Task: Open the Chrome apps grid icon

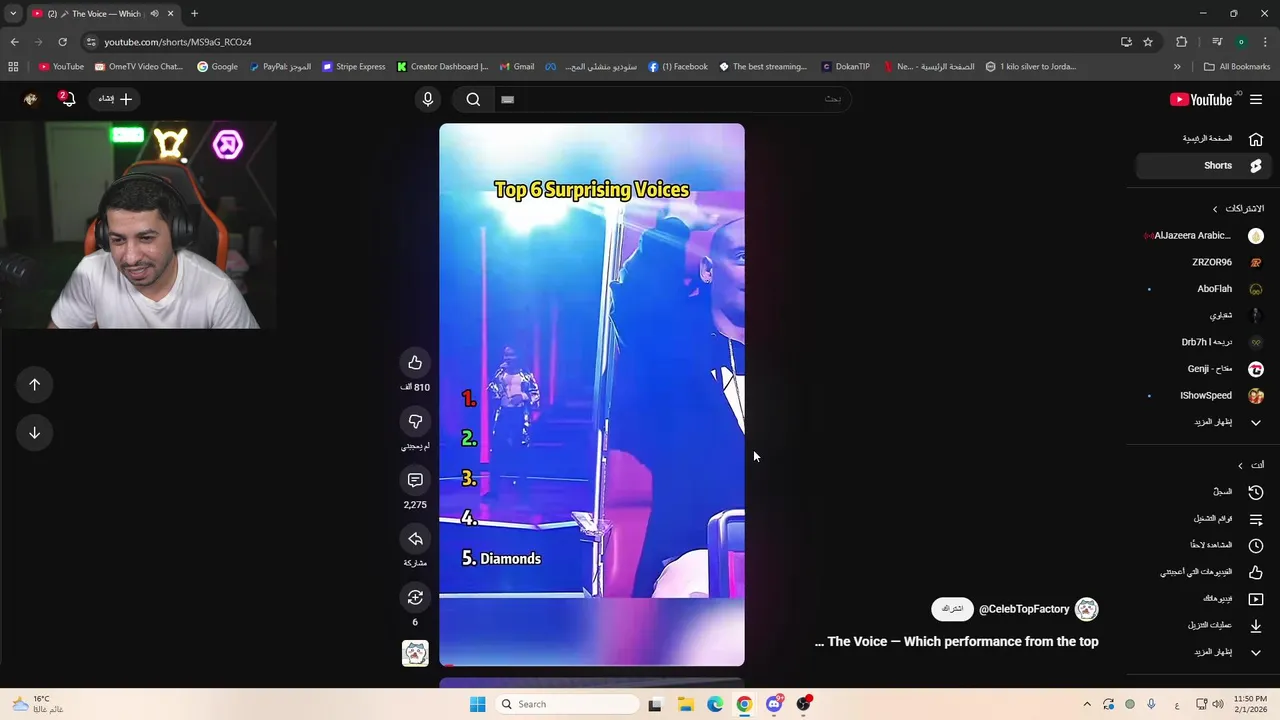Action: [x=13, y=67]
